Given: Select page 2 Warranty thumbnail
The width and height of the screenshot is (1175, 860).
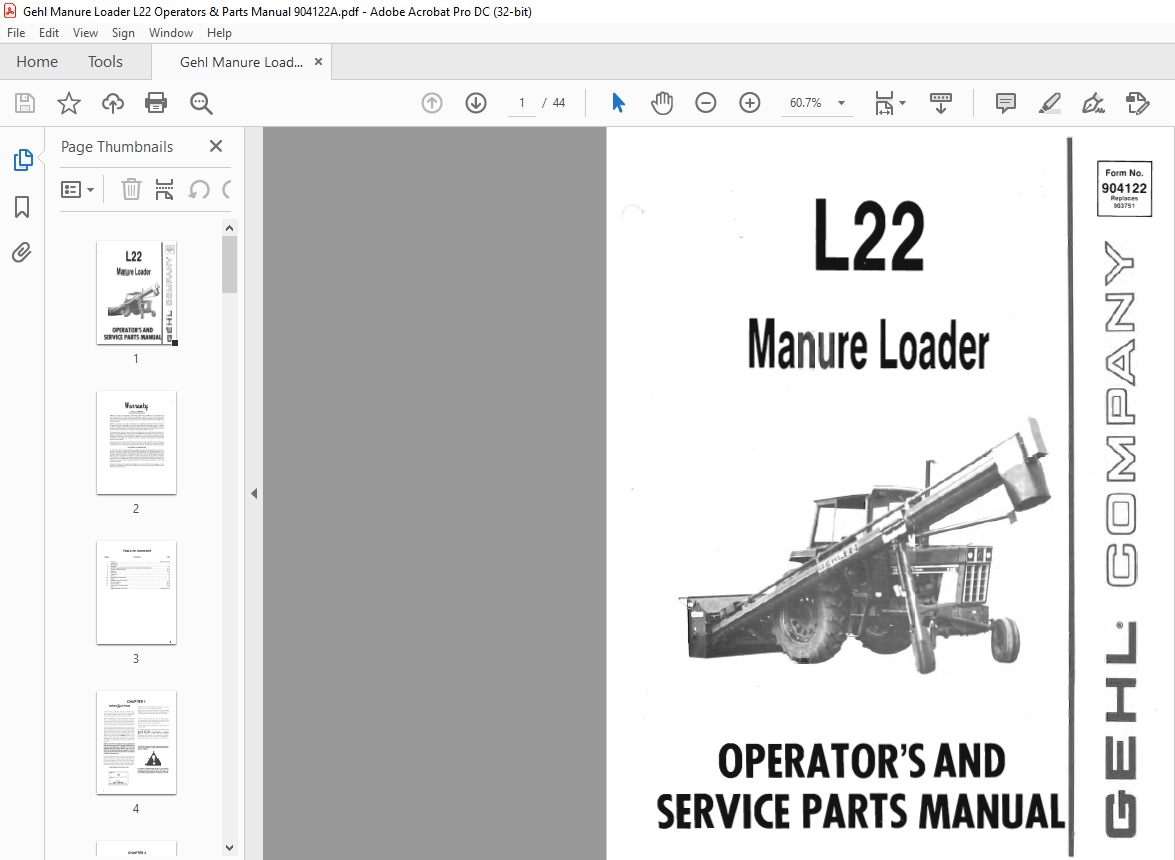Looking at the screenshot, I should pyautogui.click(x=136, y=442).
